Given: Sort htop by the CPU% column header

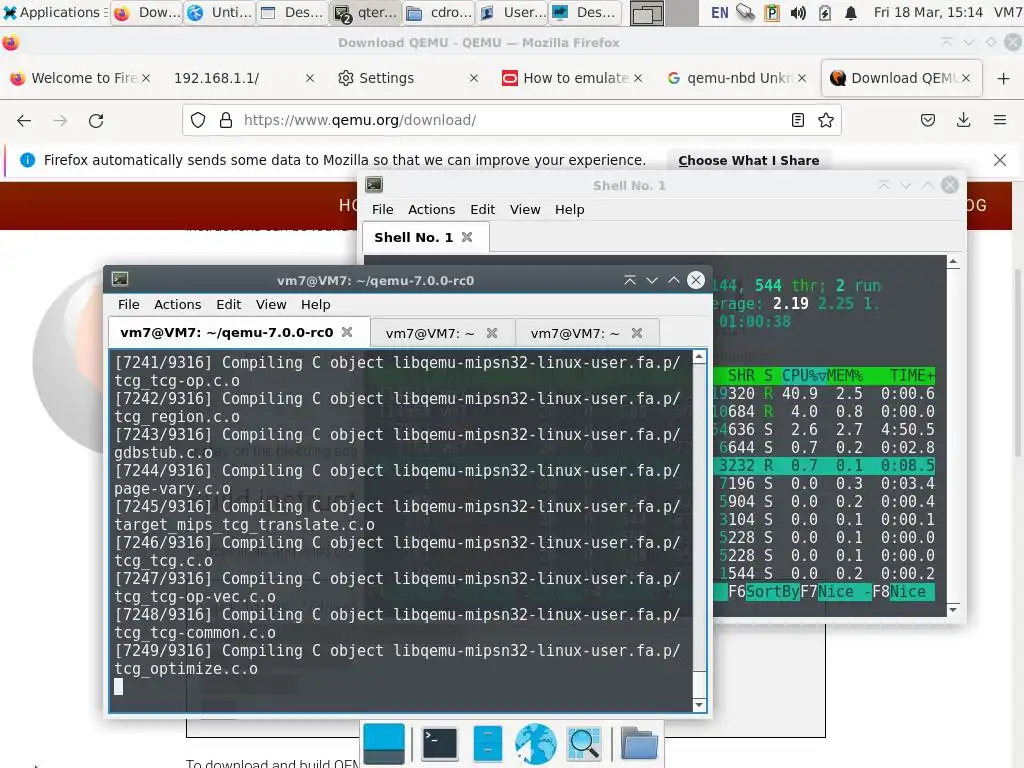Looking at the screenshot, I should pos(804,376).
